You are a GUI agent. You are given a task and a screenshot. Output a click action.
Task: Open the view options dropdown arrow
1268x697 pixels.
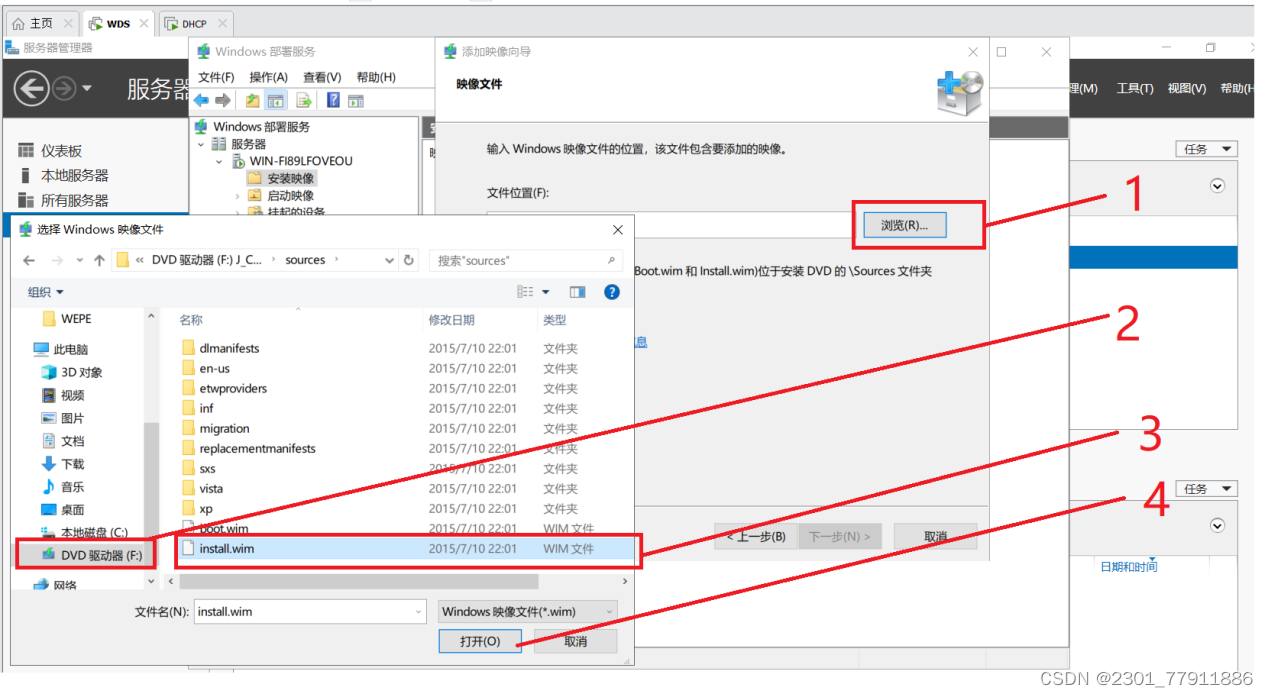coord(546,292)
